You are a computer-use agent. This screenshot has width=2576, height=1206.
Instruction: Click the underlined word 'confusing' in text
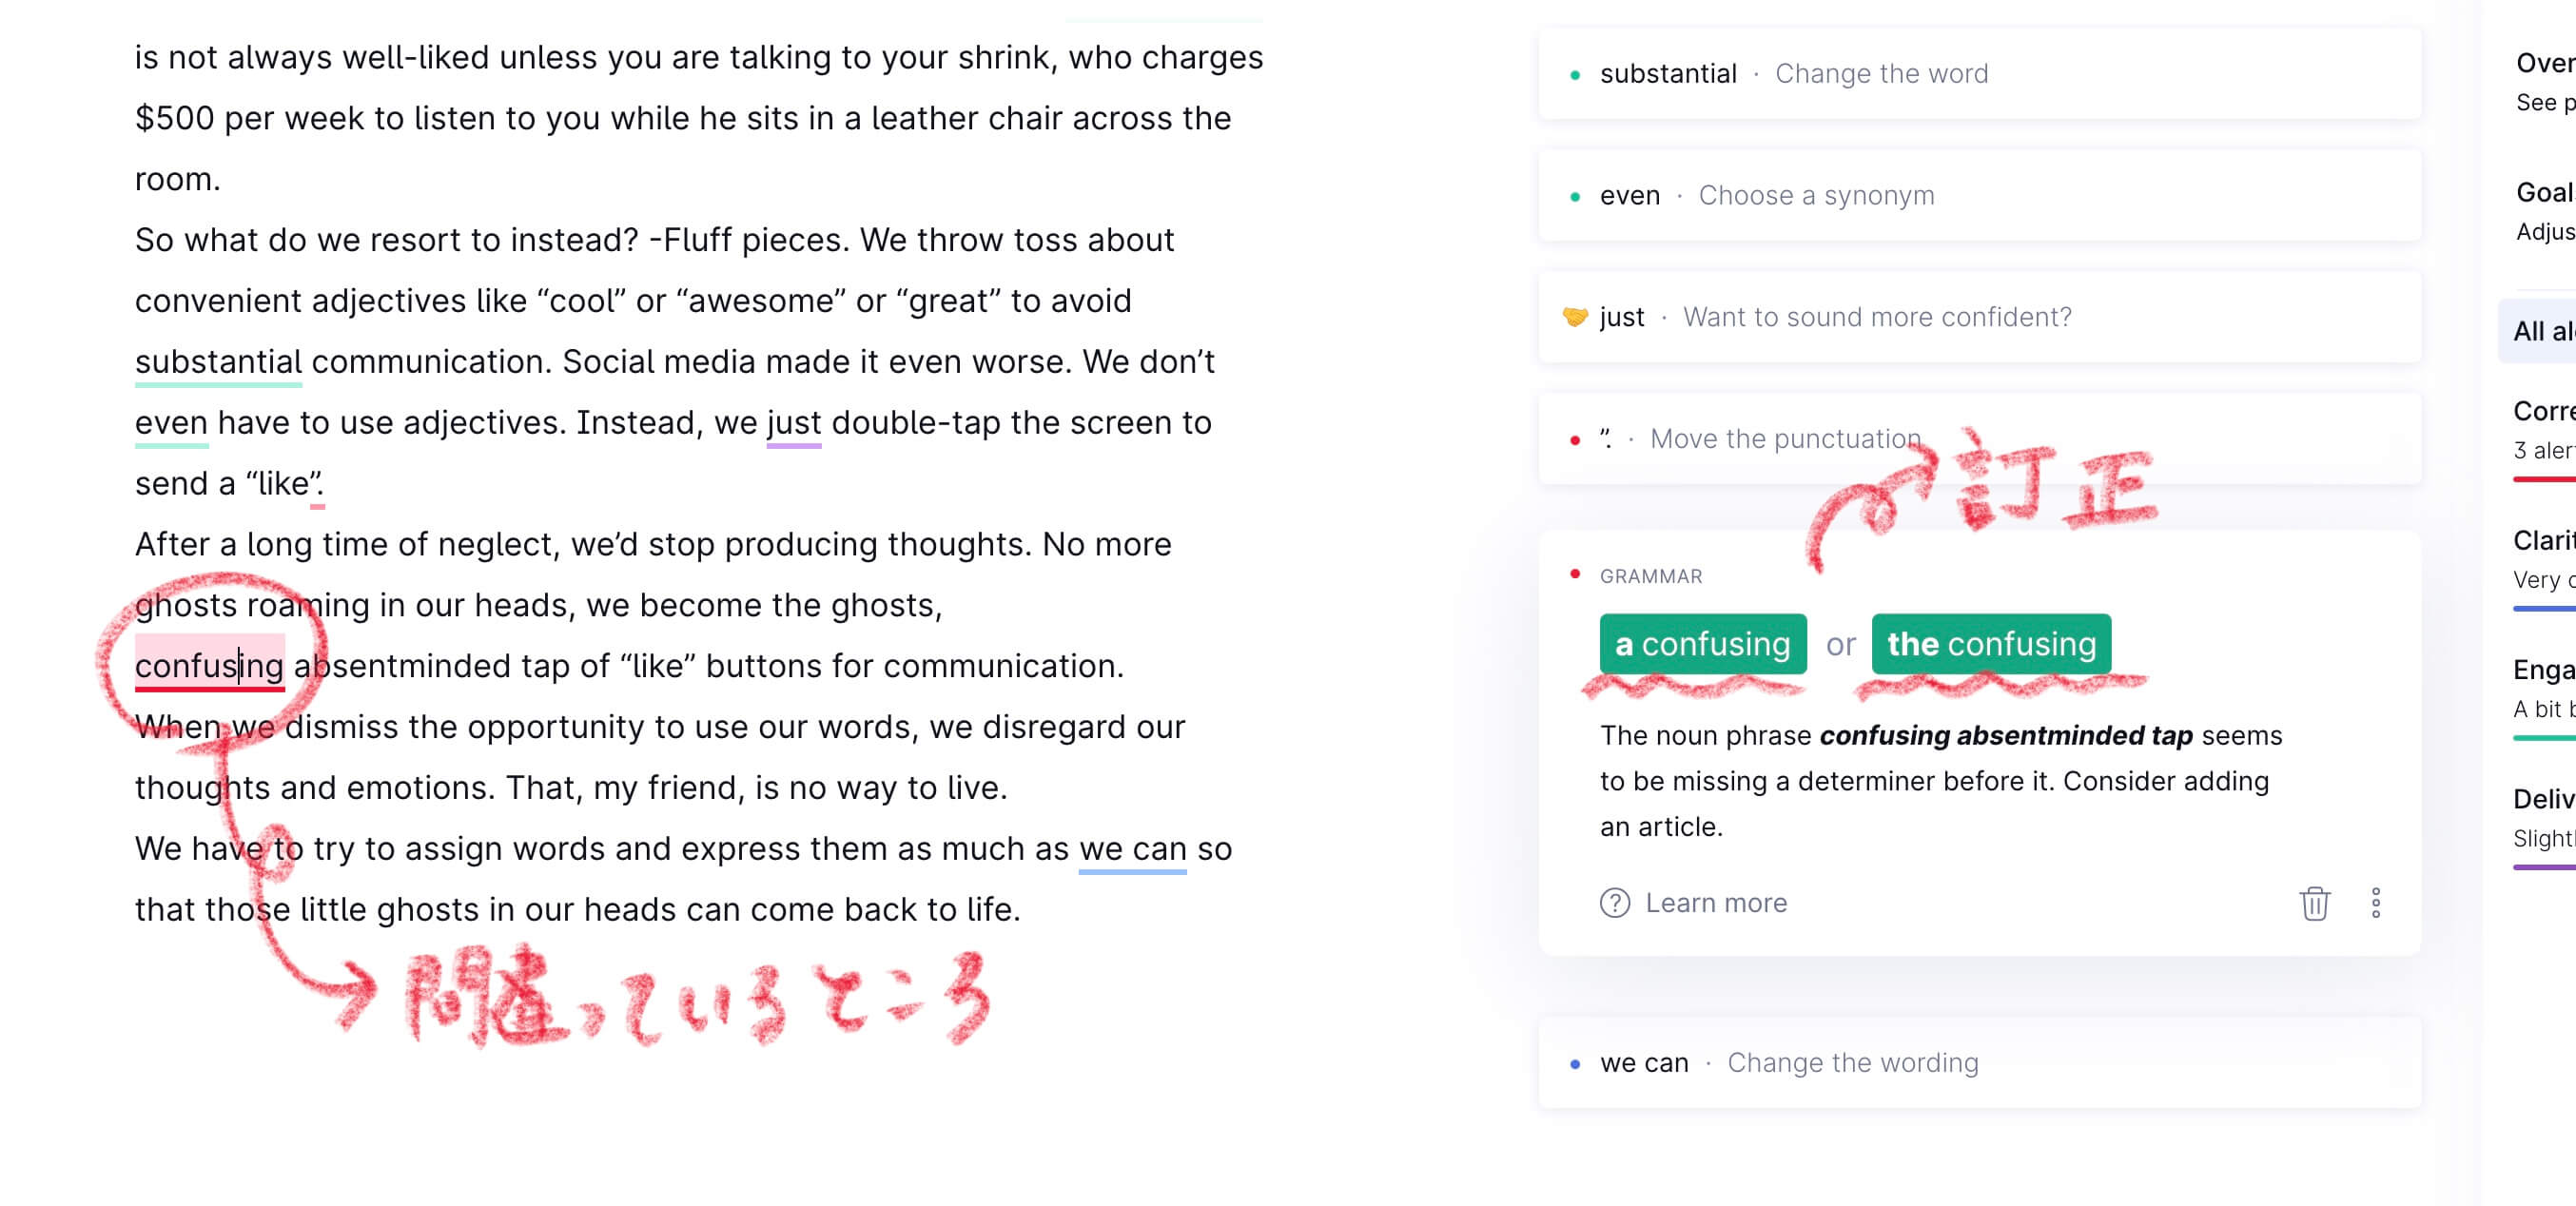(209, 666)
